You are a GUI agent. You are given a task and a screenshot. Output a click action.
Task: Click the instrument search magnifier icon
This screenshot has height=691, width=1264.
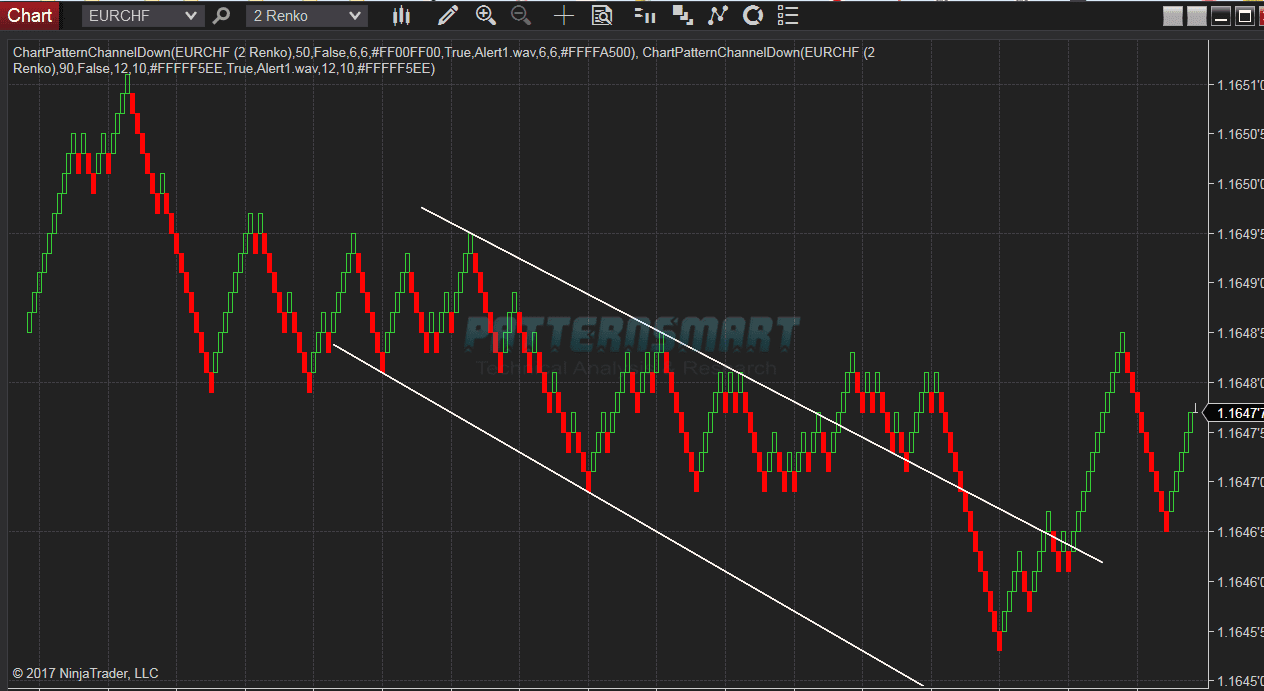[x=222, y=15]
